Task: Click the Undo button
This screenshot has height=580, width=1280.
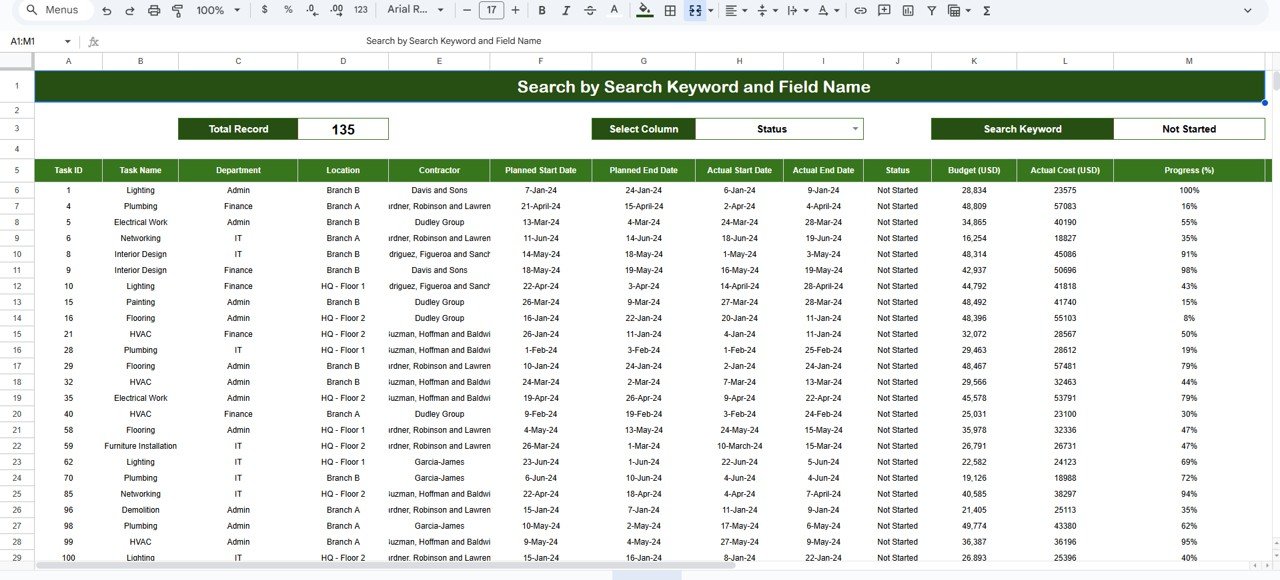Action: (x=105, y=10)
